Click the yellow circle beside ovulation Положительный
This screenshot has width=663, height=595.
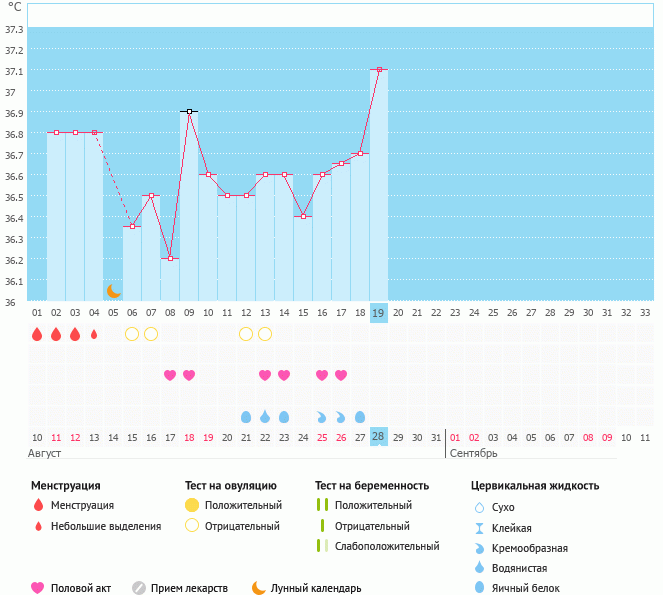click(x=191, y=505)
